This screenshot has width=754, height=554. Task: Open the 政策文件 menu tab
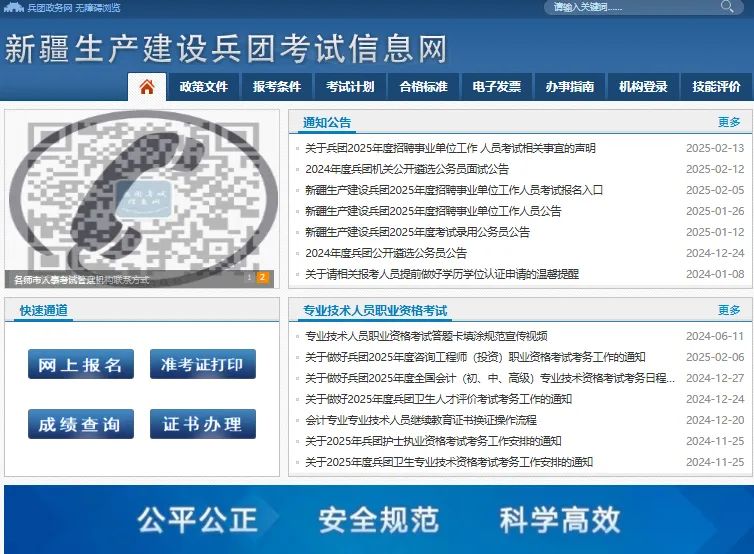pos(203,87)
